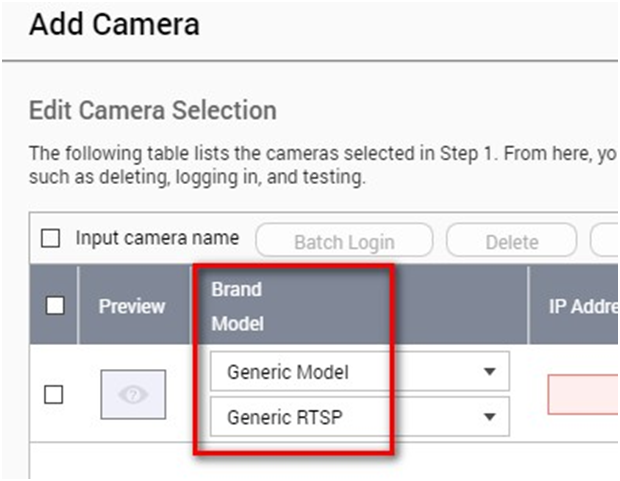This screenshot has height=481, width=620.
Task: Click the partially visible button after Delete
Action: 605,241
